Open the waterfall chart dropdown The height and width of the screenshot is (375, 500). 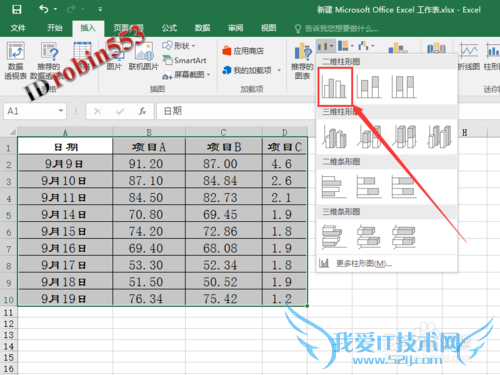pos(366,46)
